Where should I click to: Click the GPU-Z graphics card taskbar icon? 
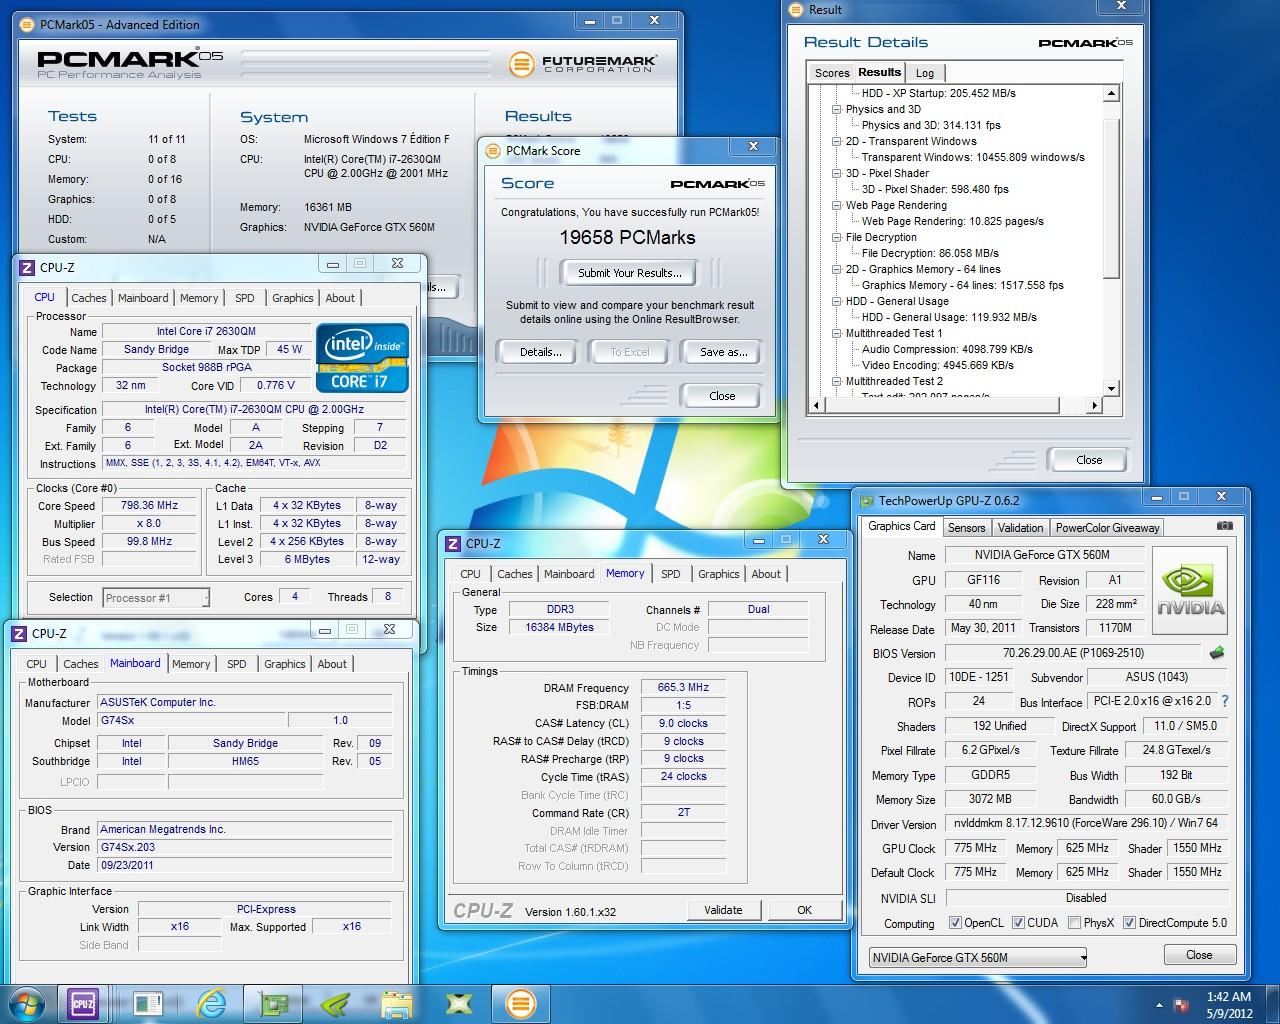click(x=273, y=1003)
